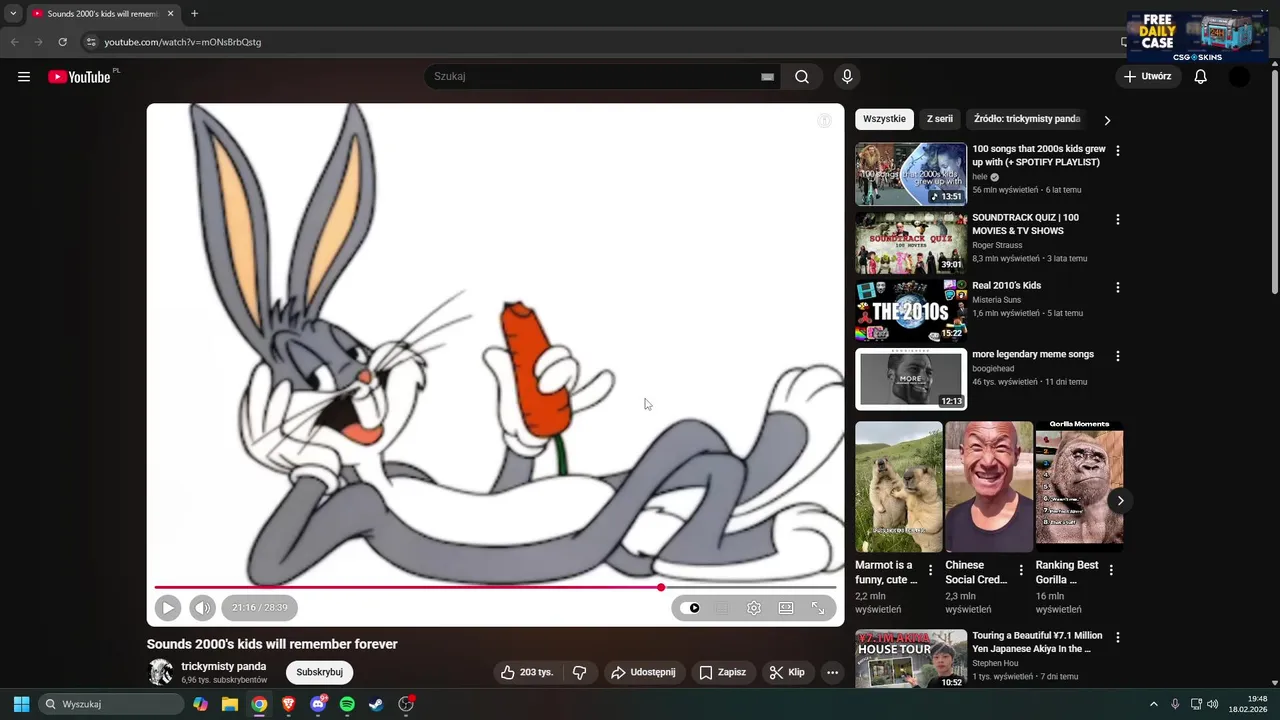Open the account avatar menu
The width and height of the screenshot is (1280, 720).
point(1239,77)
